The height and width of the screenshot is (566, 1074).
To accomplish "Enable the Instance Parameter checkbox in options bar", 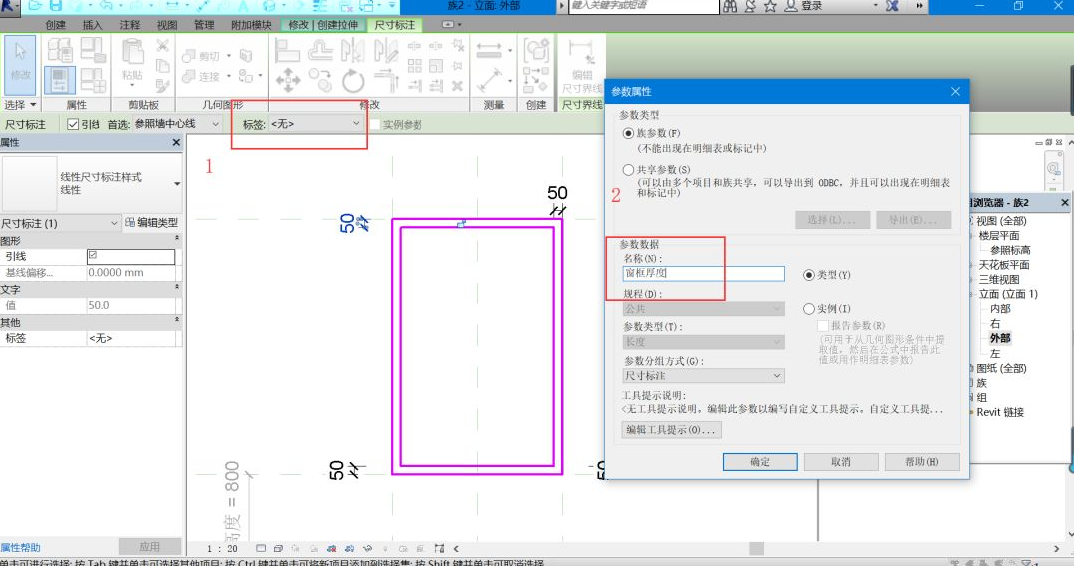I will (x=375, y=125).
